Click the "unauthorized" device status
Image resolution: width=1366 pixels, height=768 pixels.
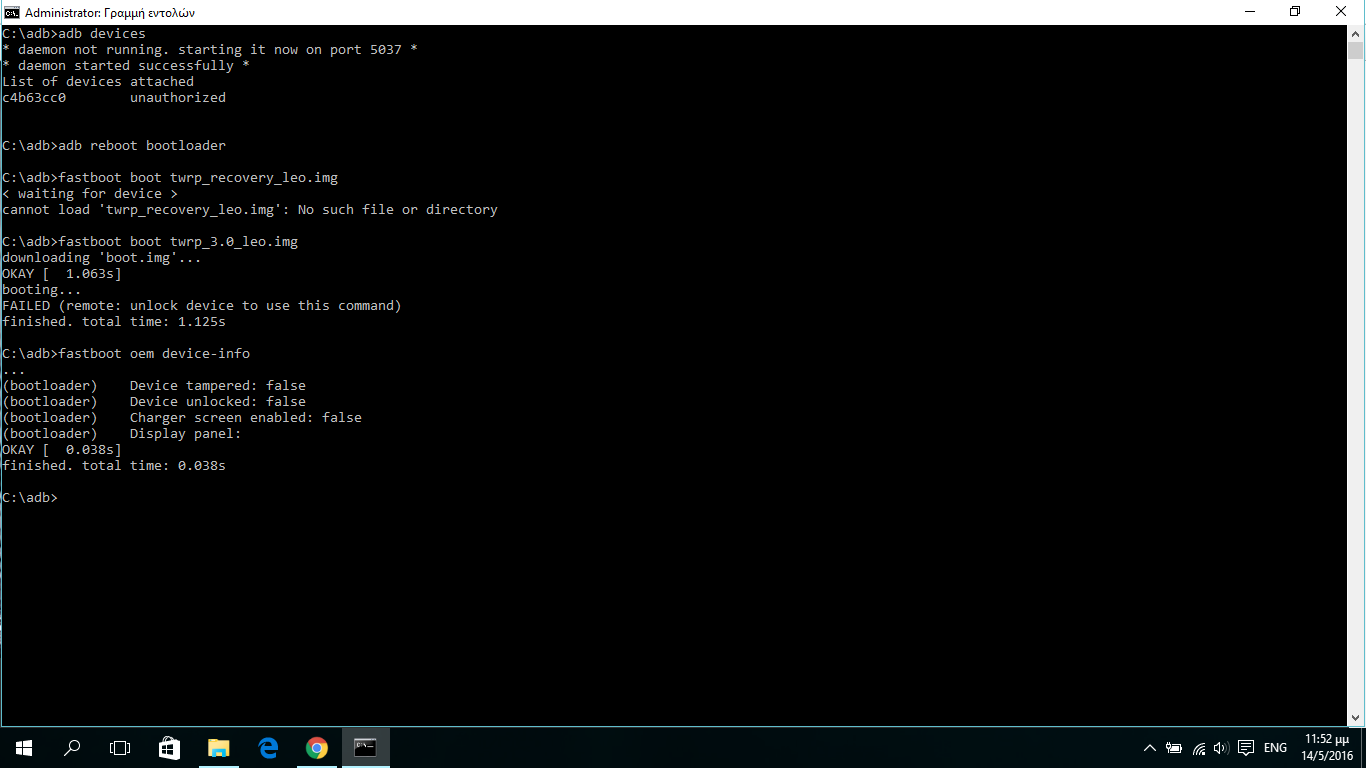click(x=178, y=98)
